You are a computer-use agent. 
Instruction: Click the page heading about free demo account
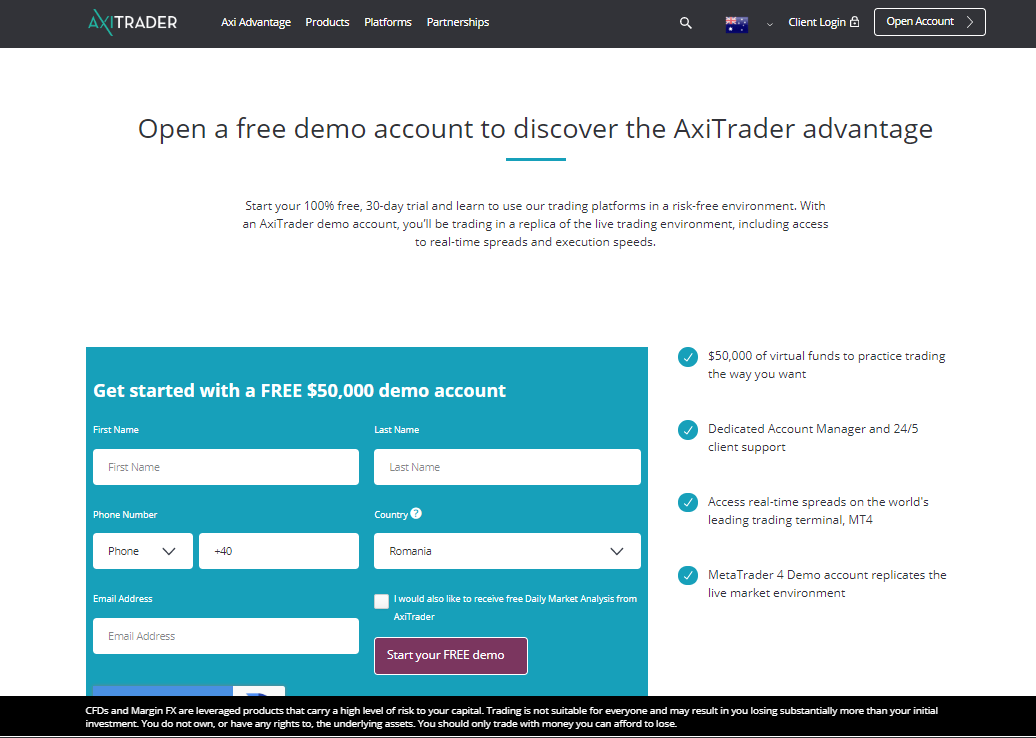pos(535,128)
